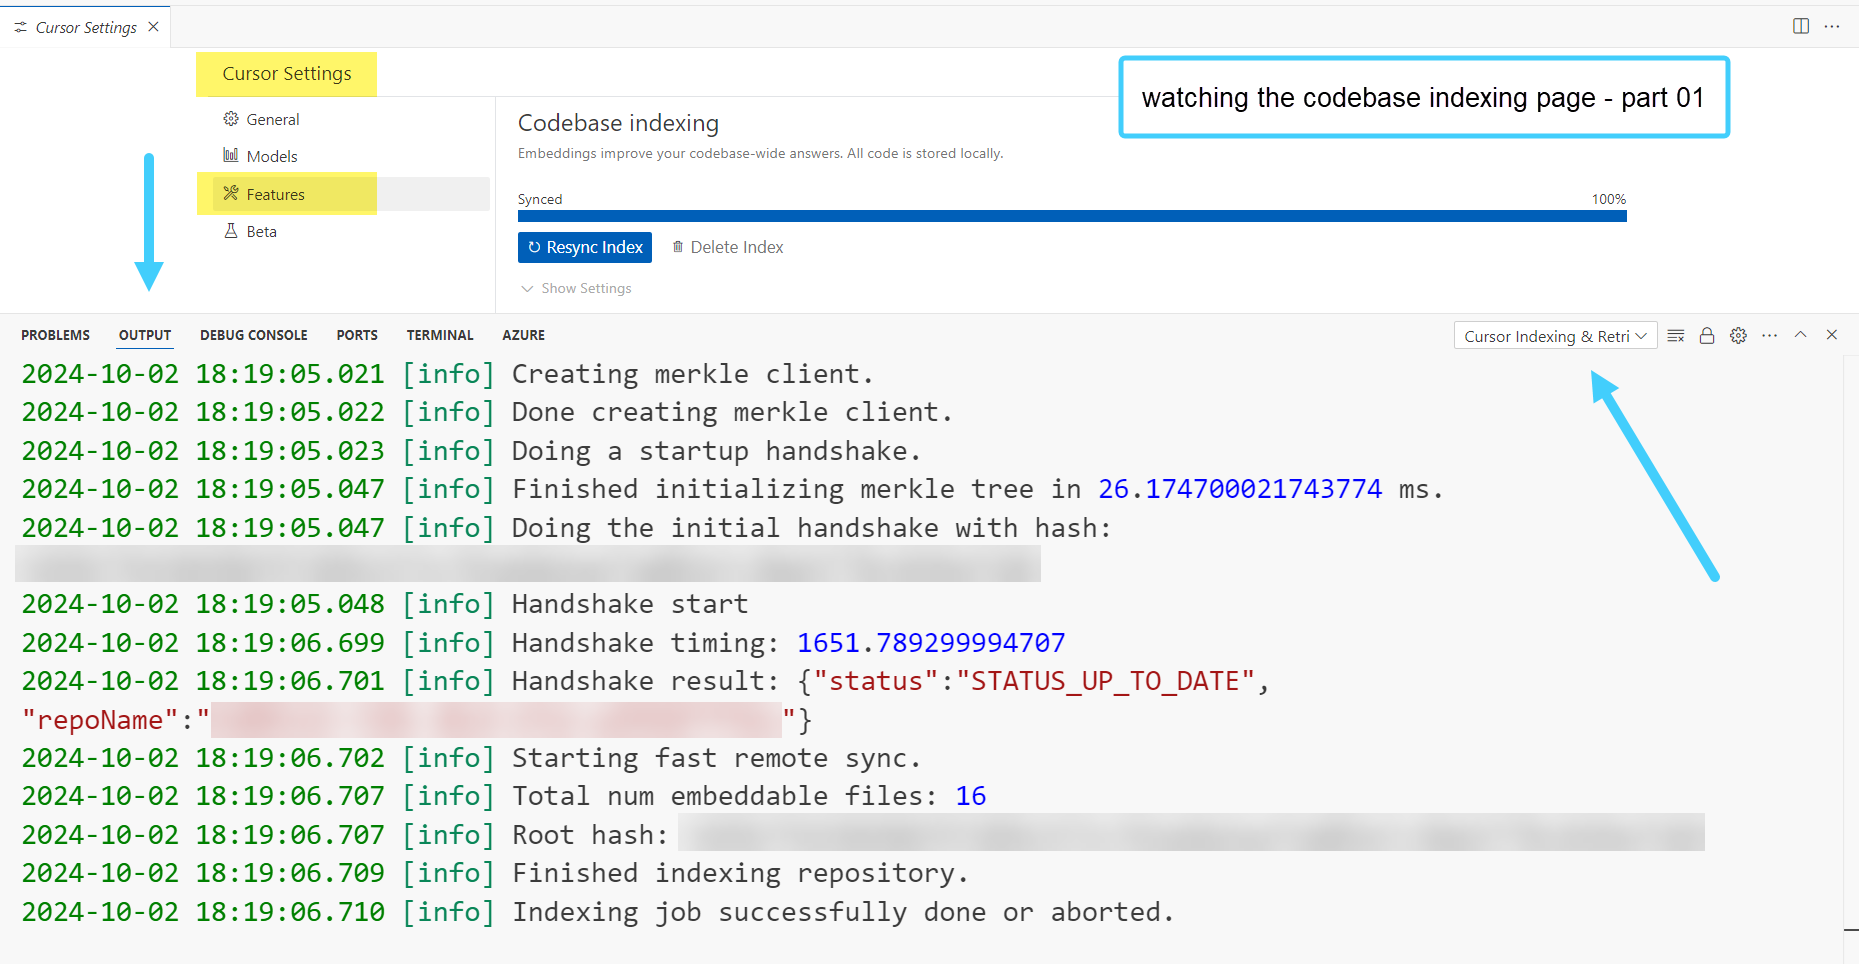This screenshot has width=1859, height=964.
Task: Click the 'Doing a startup handshake.' log line
Action: [x=716, y=451]
